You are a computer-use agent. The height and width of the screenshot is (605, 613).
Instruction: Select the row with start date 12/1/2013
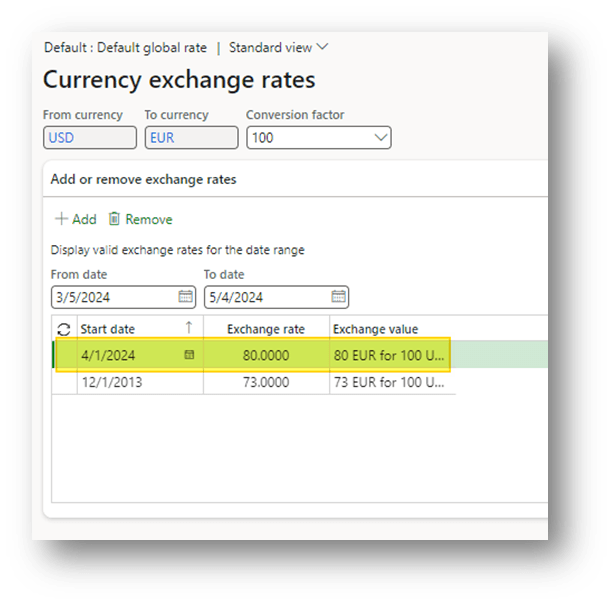click(x=108, y=381)
